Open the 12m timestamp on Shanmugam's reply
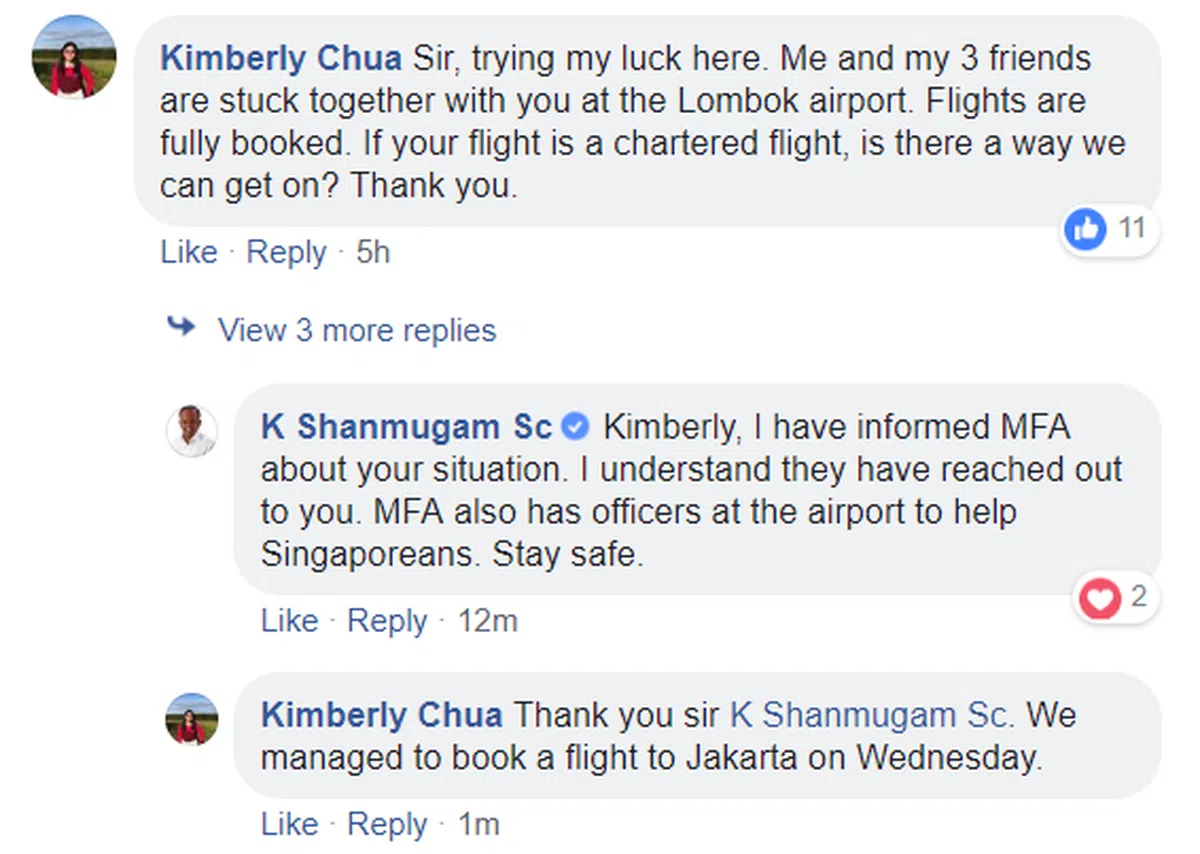 point(488,621)
